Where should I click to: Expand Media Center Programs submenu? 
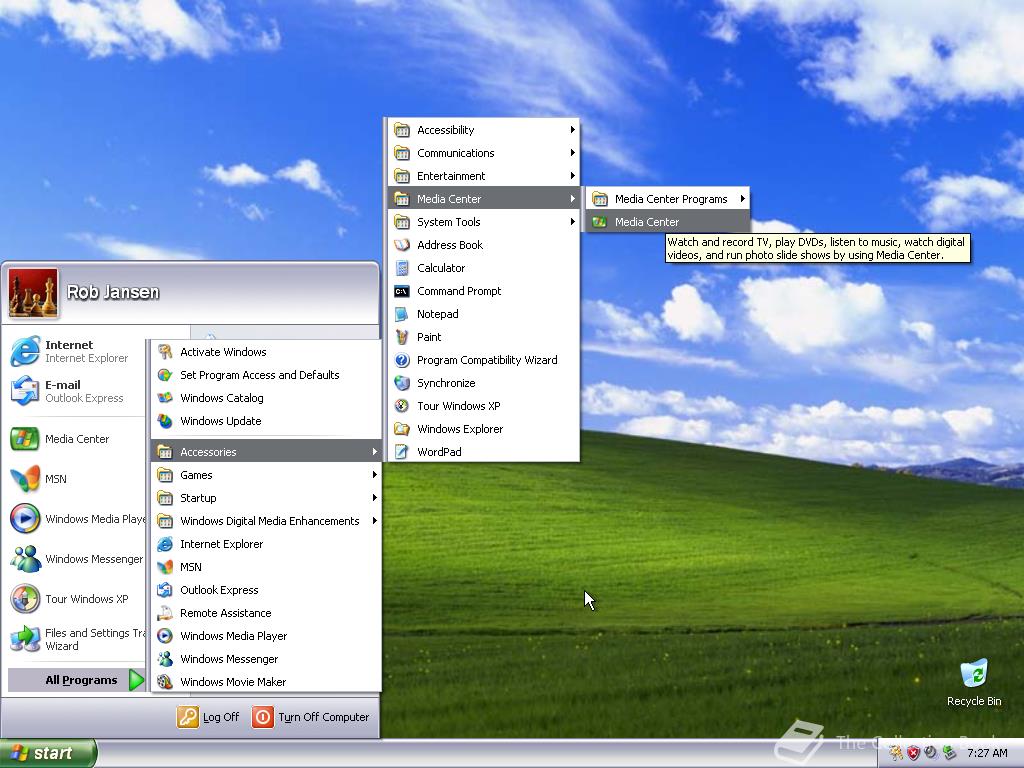tap(667, 199)
